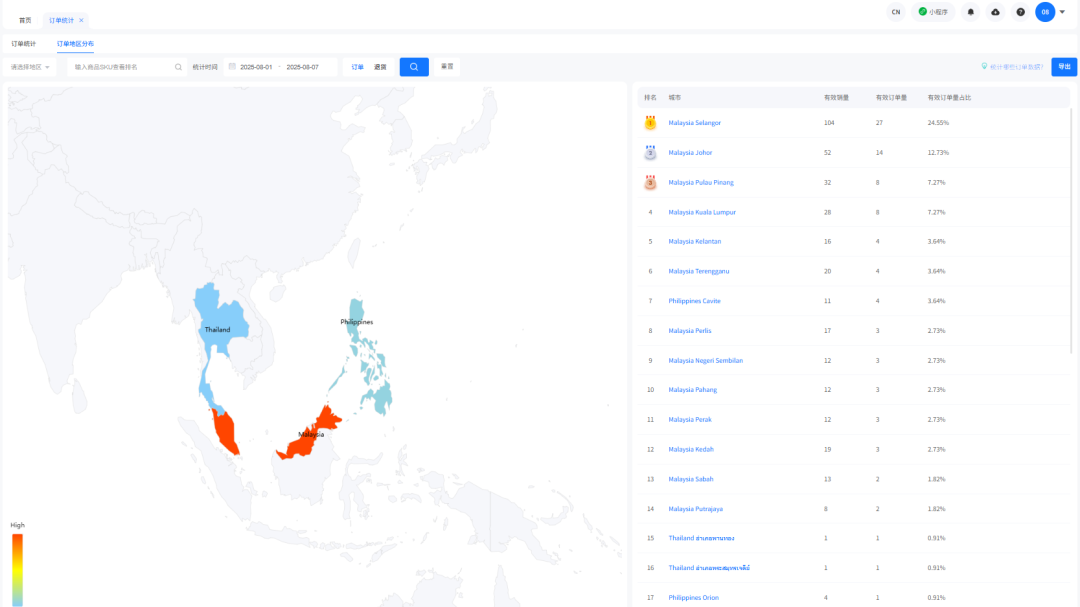This screenshot has height=607, width=1080.
Task: Open the notifications bell icon
Action: point(970,12)
